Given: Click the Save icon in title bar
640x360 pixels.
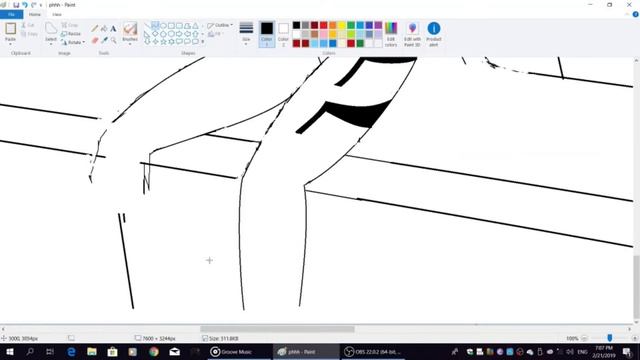Looking at the screenshot, I should point(16,5).
